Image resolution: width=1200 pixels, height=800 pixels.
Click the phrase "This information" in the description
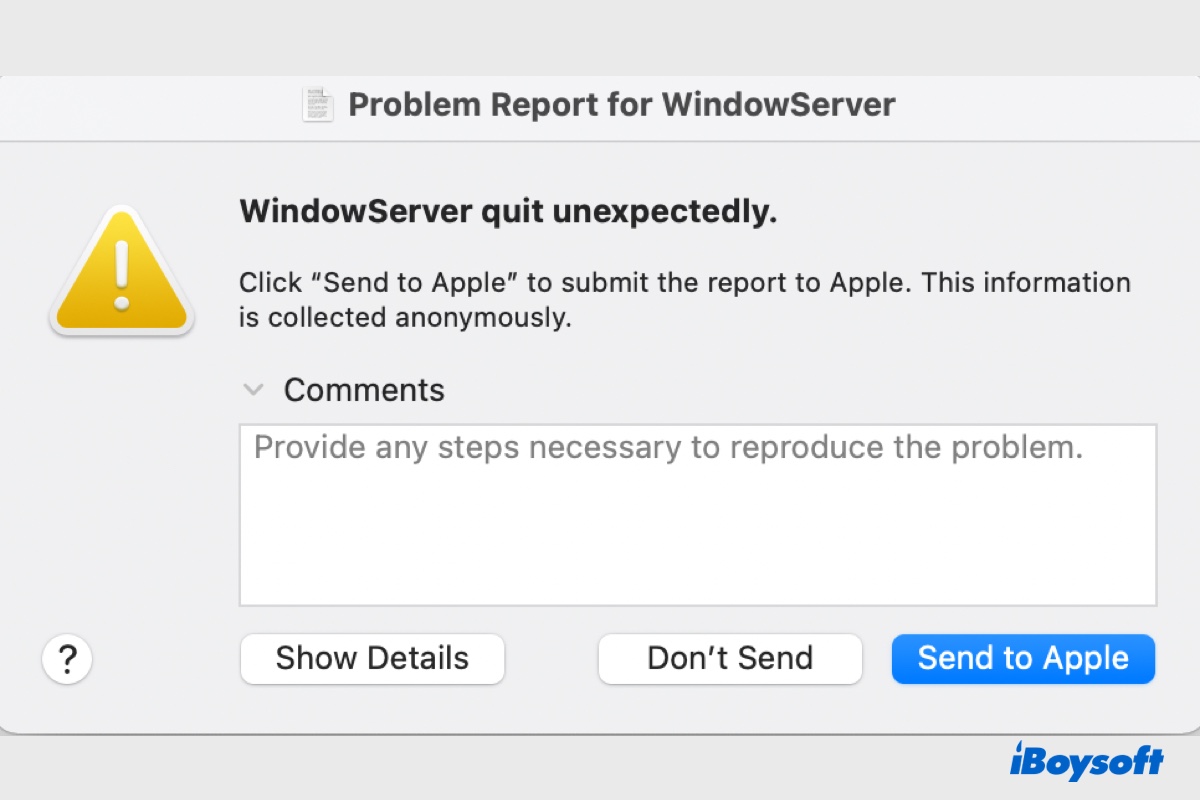coord(1026,282)
